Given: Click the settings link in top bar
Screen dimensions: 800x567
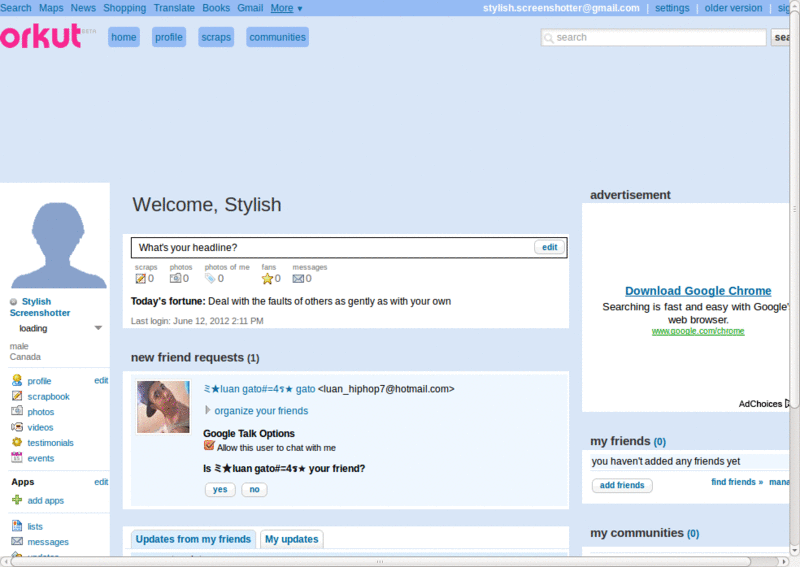Looking at the screenshot, I should point(672,8).
